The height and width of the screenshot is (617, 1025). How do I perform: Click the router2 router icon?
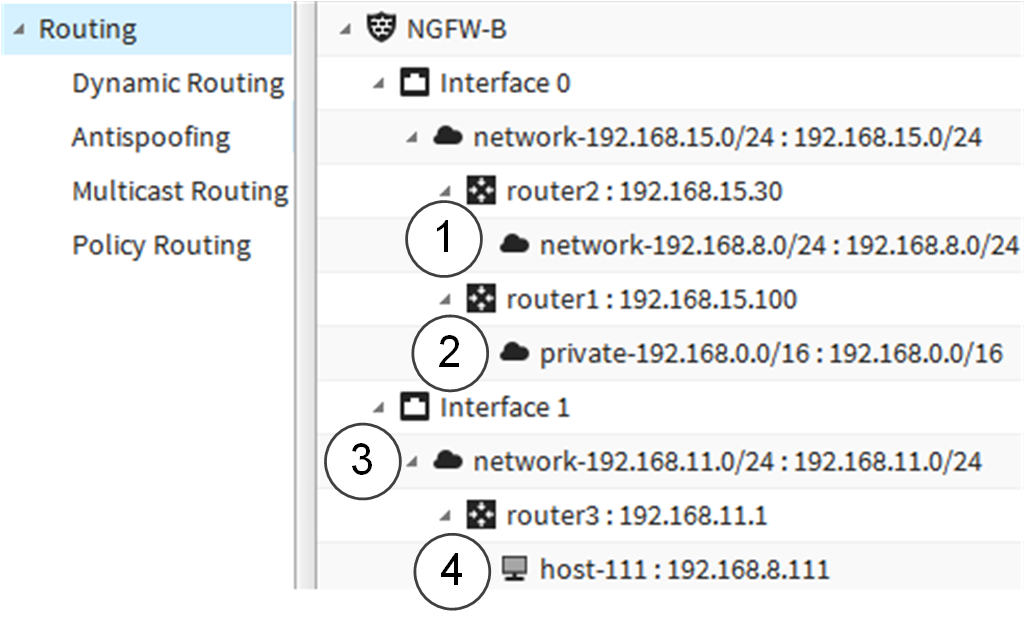point(481,191)
